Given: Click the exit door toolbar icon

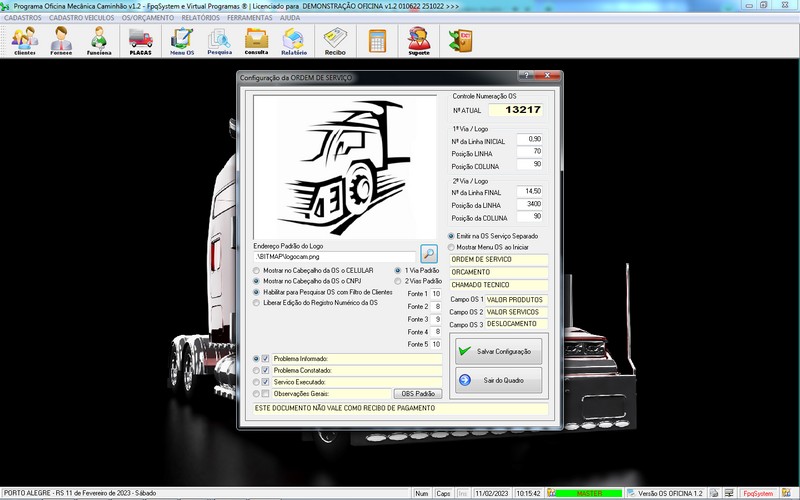Looking at the screenshot, I should coord(461,40).
